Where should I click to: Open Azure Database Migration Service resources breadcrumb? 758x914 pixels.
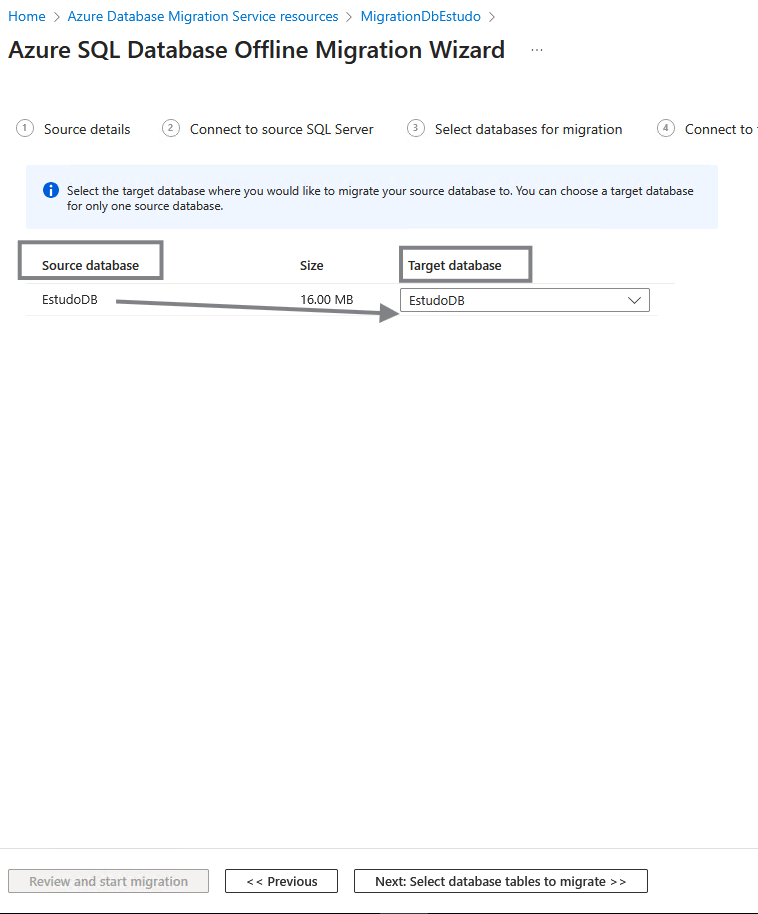click(202, 17)
